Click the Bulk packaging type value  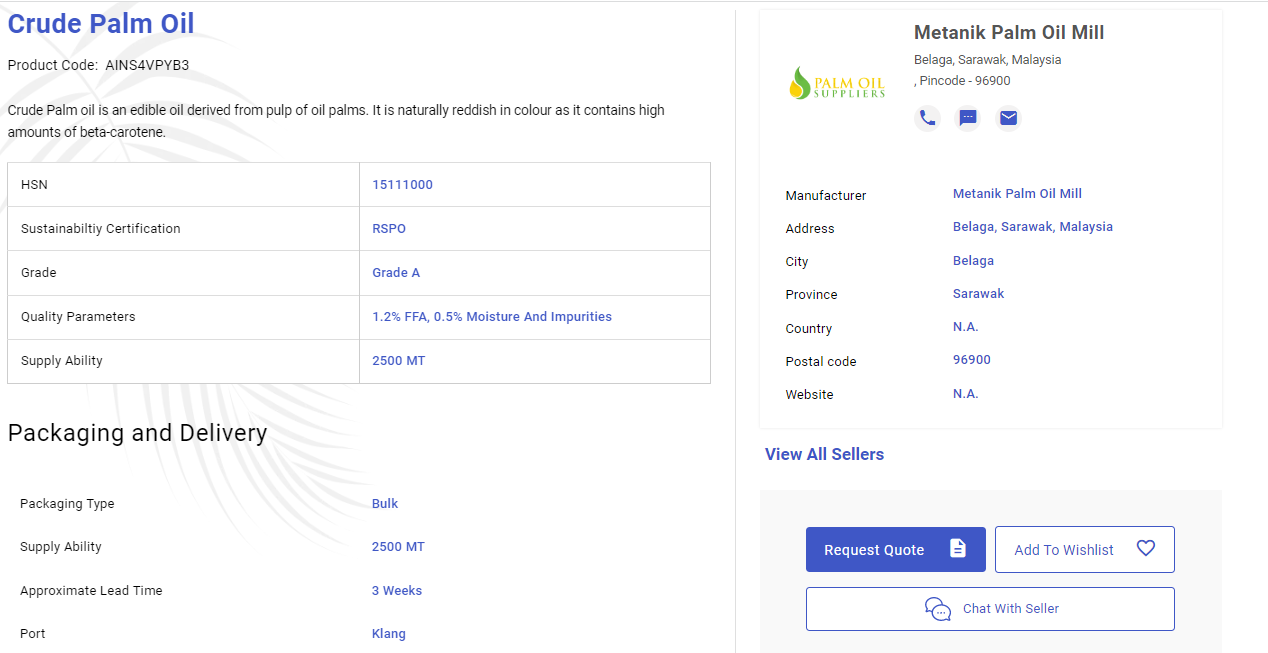(385, 504)
